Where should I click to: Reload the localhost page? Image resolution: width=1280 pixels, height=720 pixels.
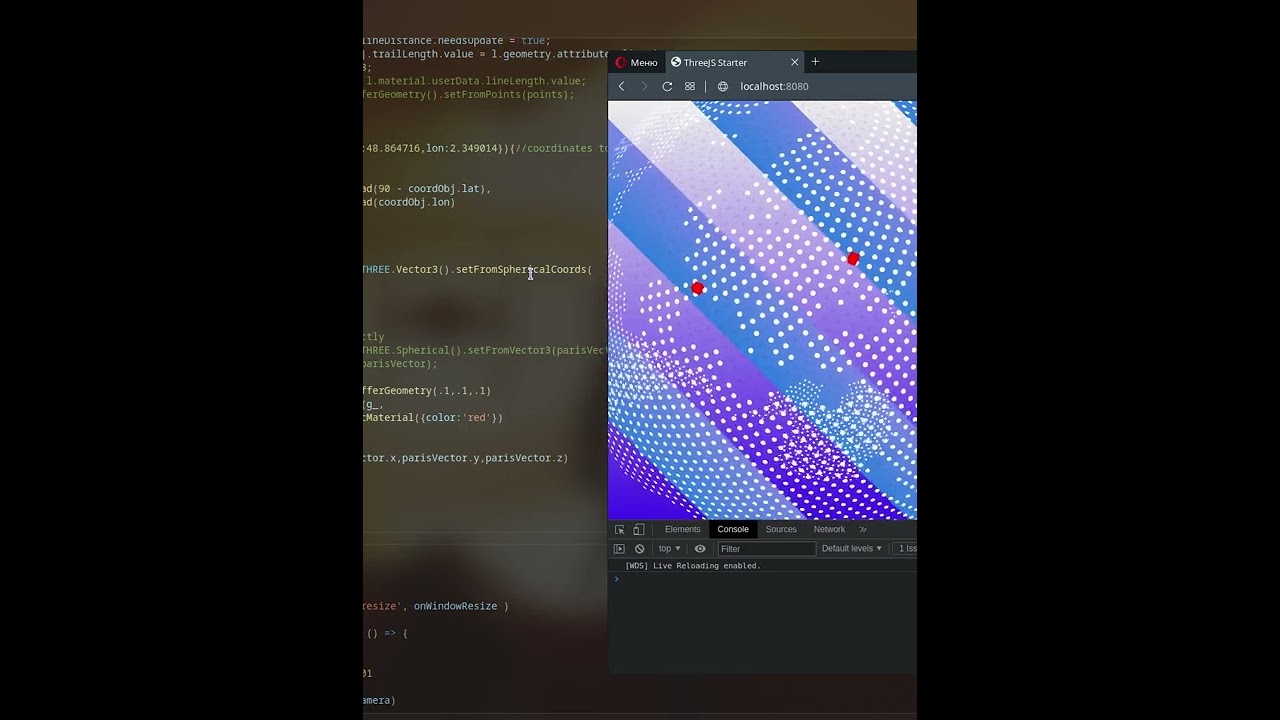667,86
